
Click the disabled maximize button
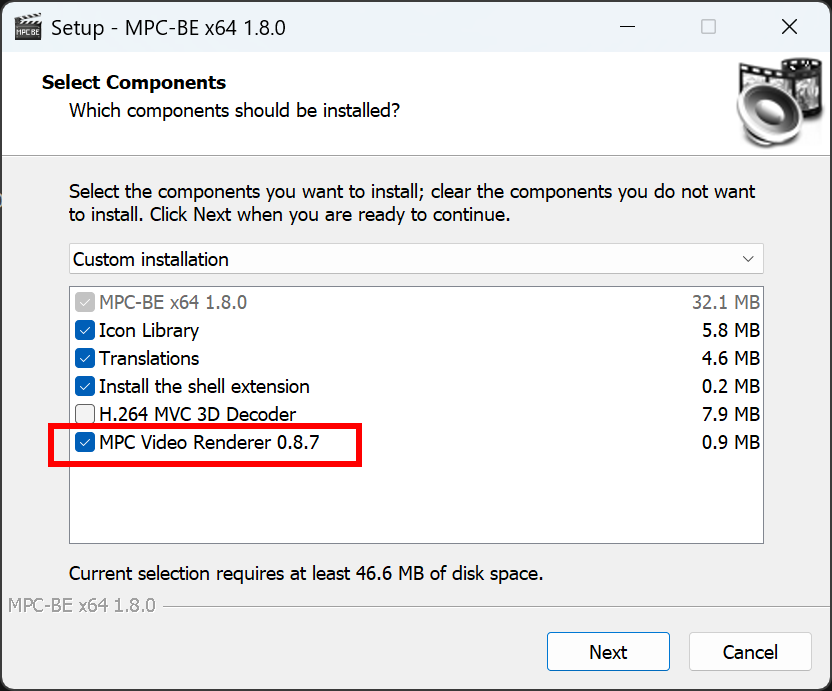(708, 27)
